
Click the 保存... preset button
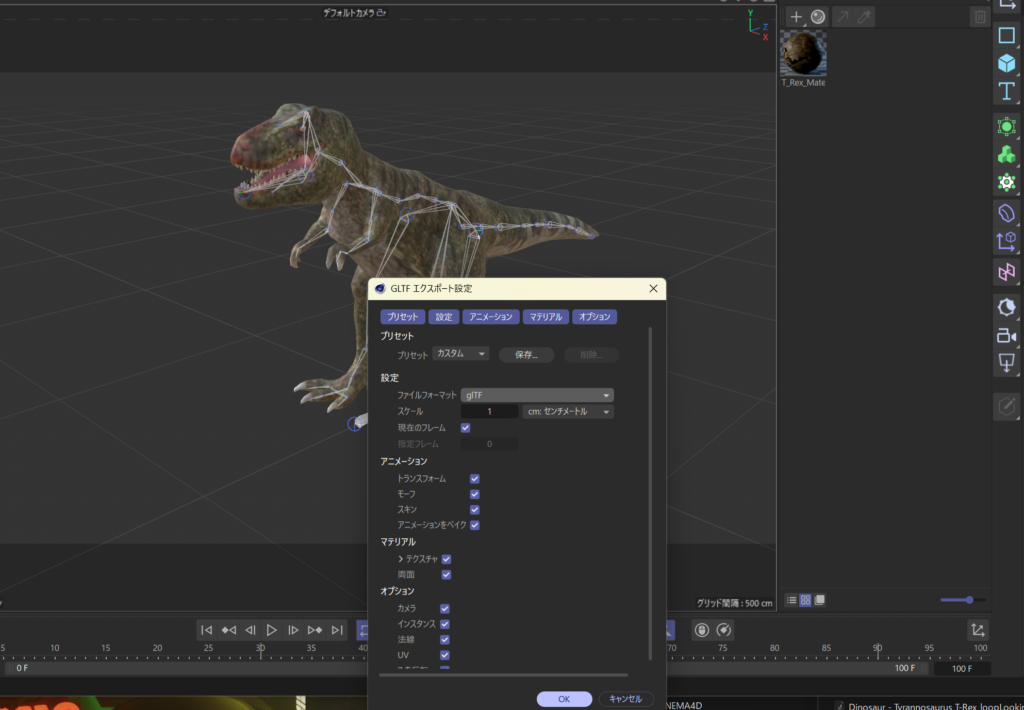coord(526,354)
